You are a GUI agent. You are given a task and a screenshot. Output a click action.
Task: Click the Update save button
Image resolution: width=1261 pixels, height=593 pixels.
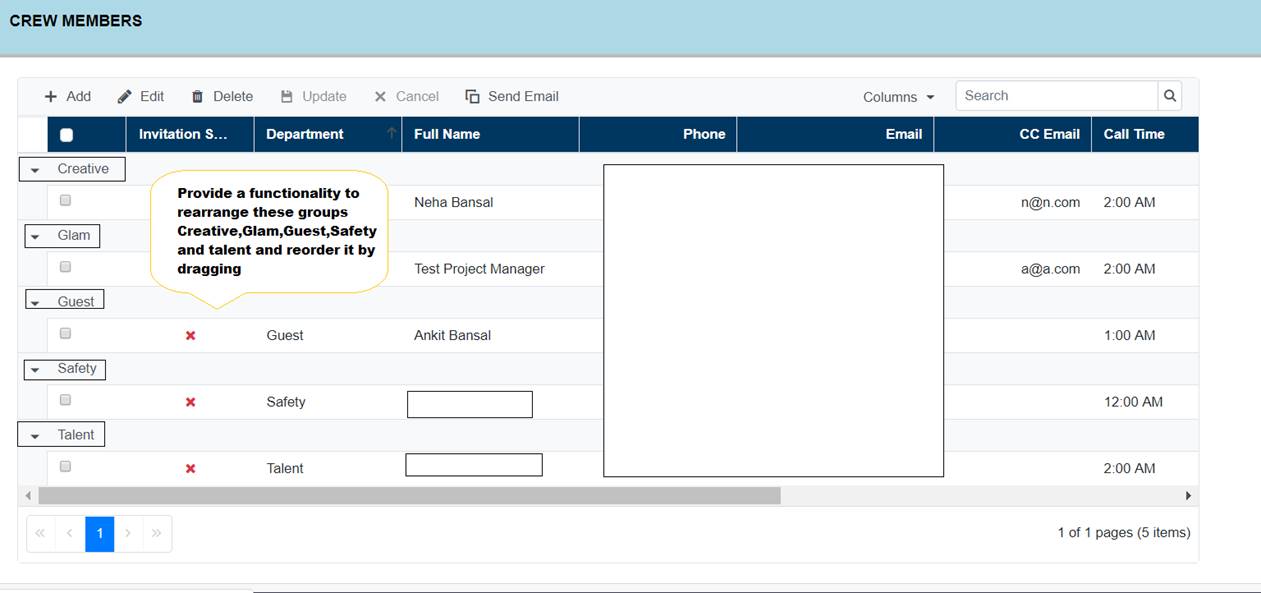(x=313, y=97)
